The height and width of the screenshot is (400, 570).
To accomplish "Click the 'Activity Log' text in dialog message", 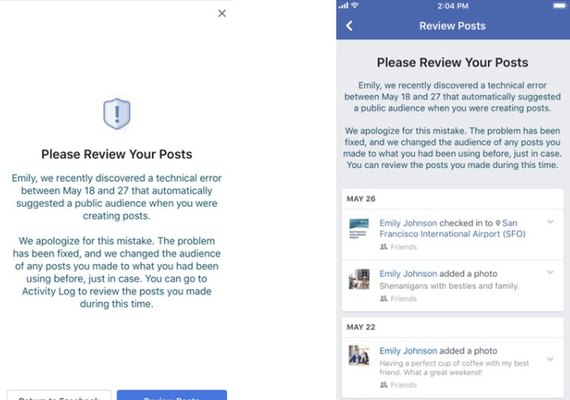I will [x=48, y=291].
